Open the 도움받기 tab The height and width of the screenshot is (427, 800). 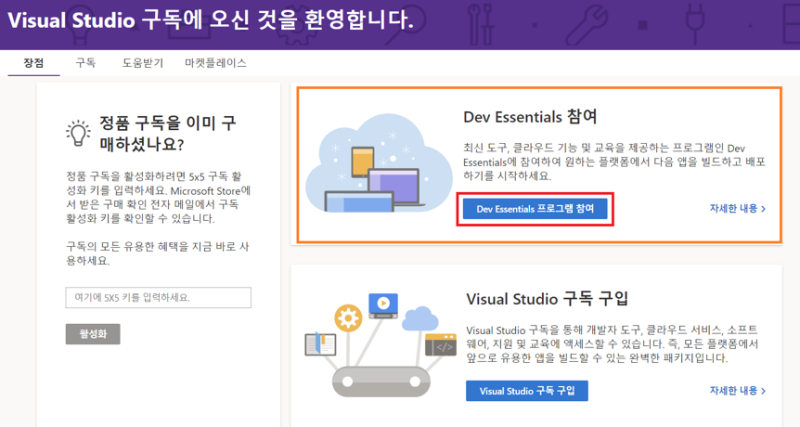tap(142, 63)
